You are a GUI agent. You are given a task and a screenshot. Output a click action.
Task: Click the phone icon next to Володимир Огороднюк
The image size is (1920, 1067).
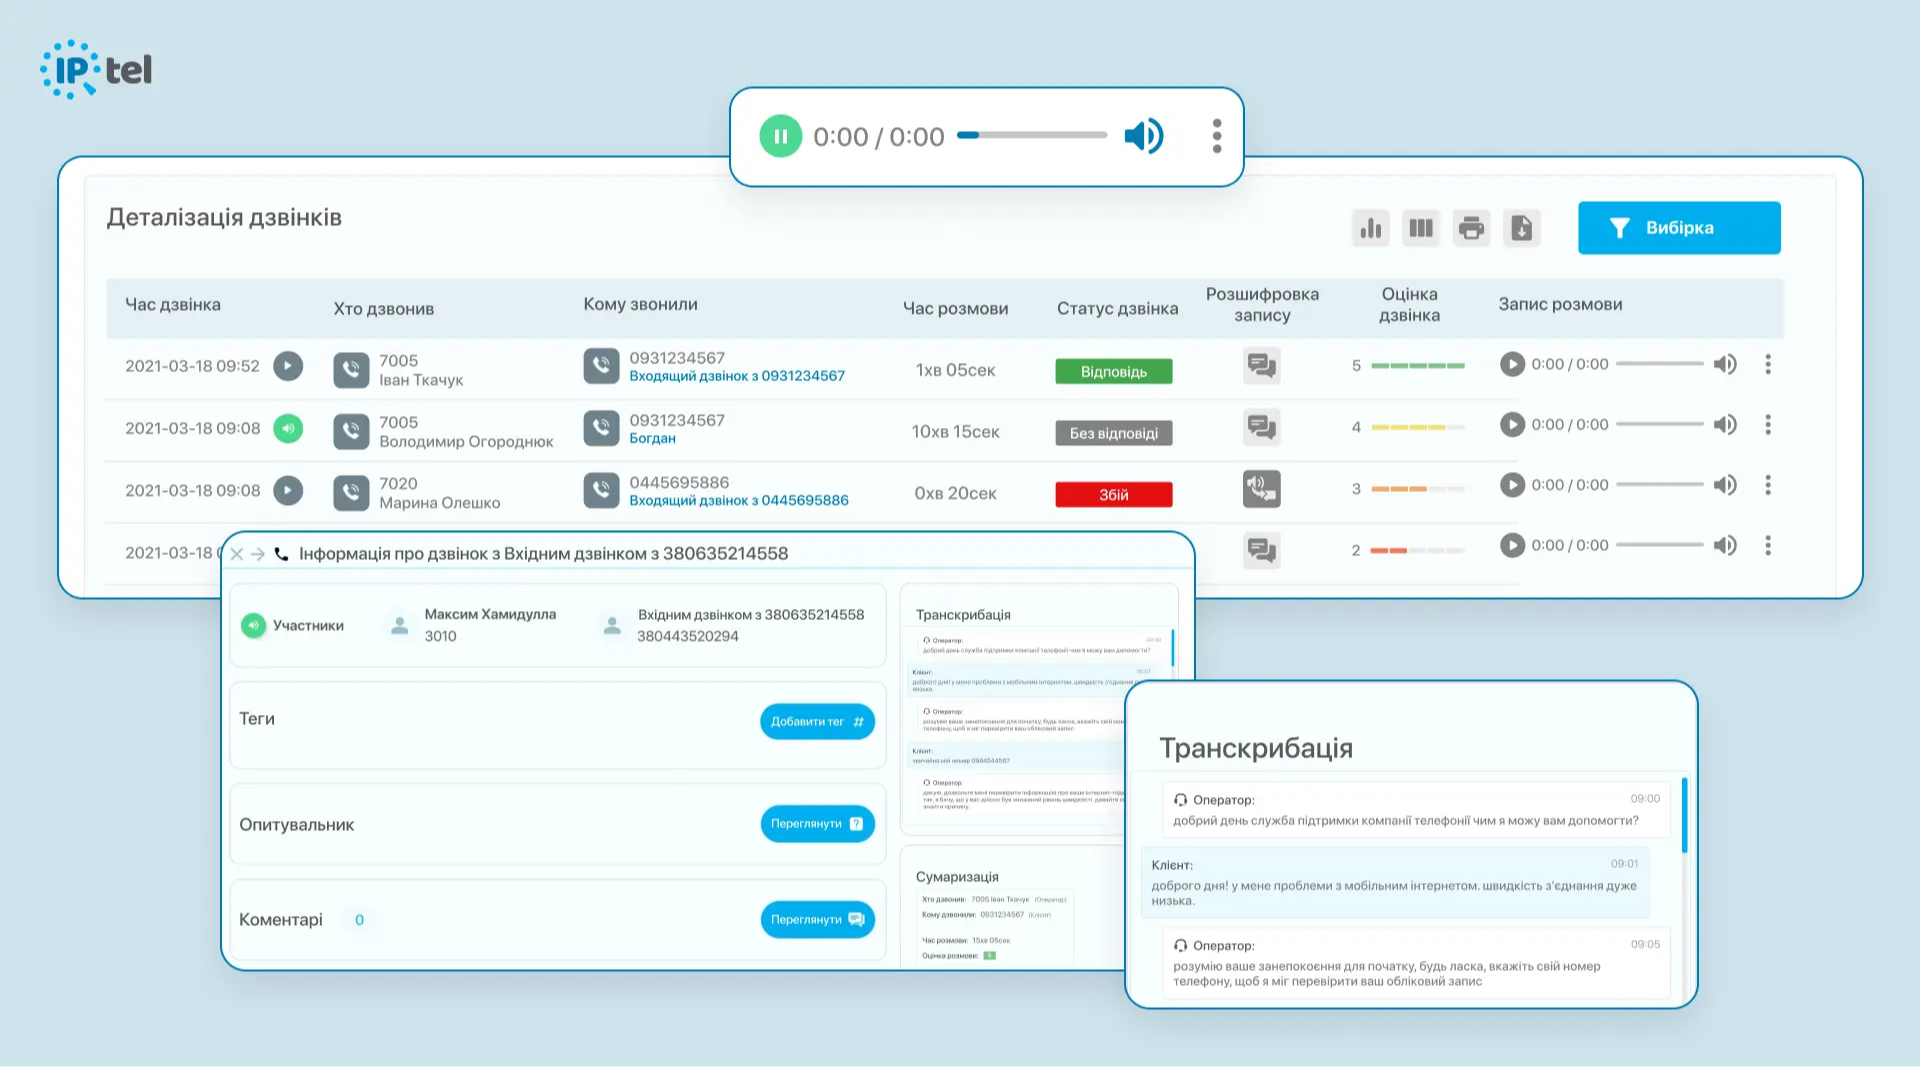click(x=351, y=431)
